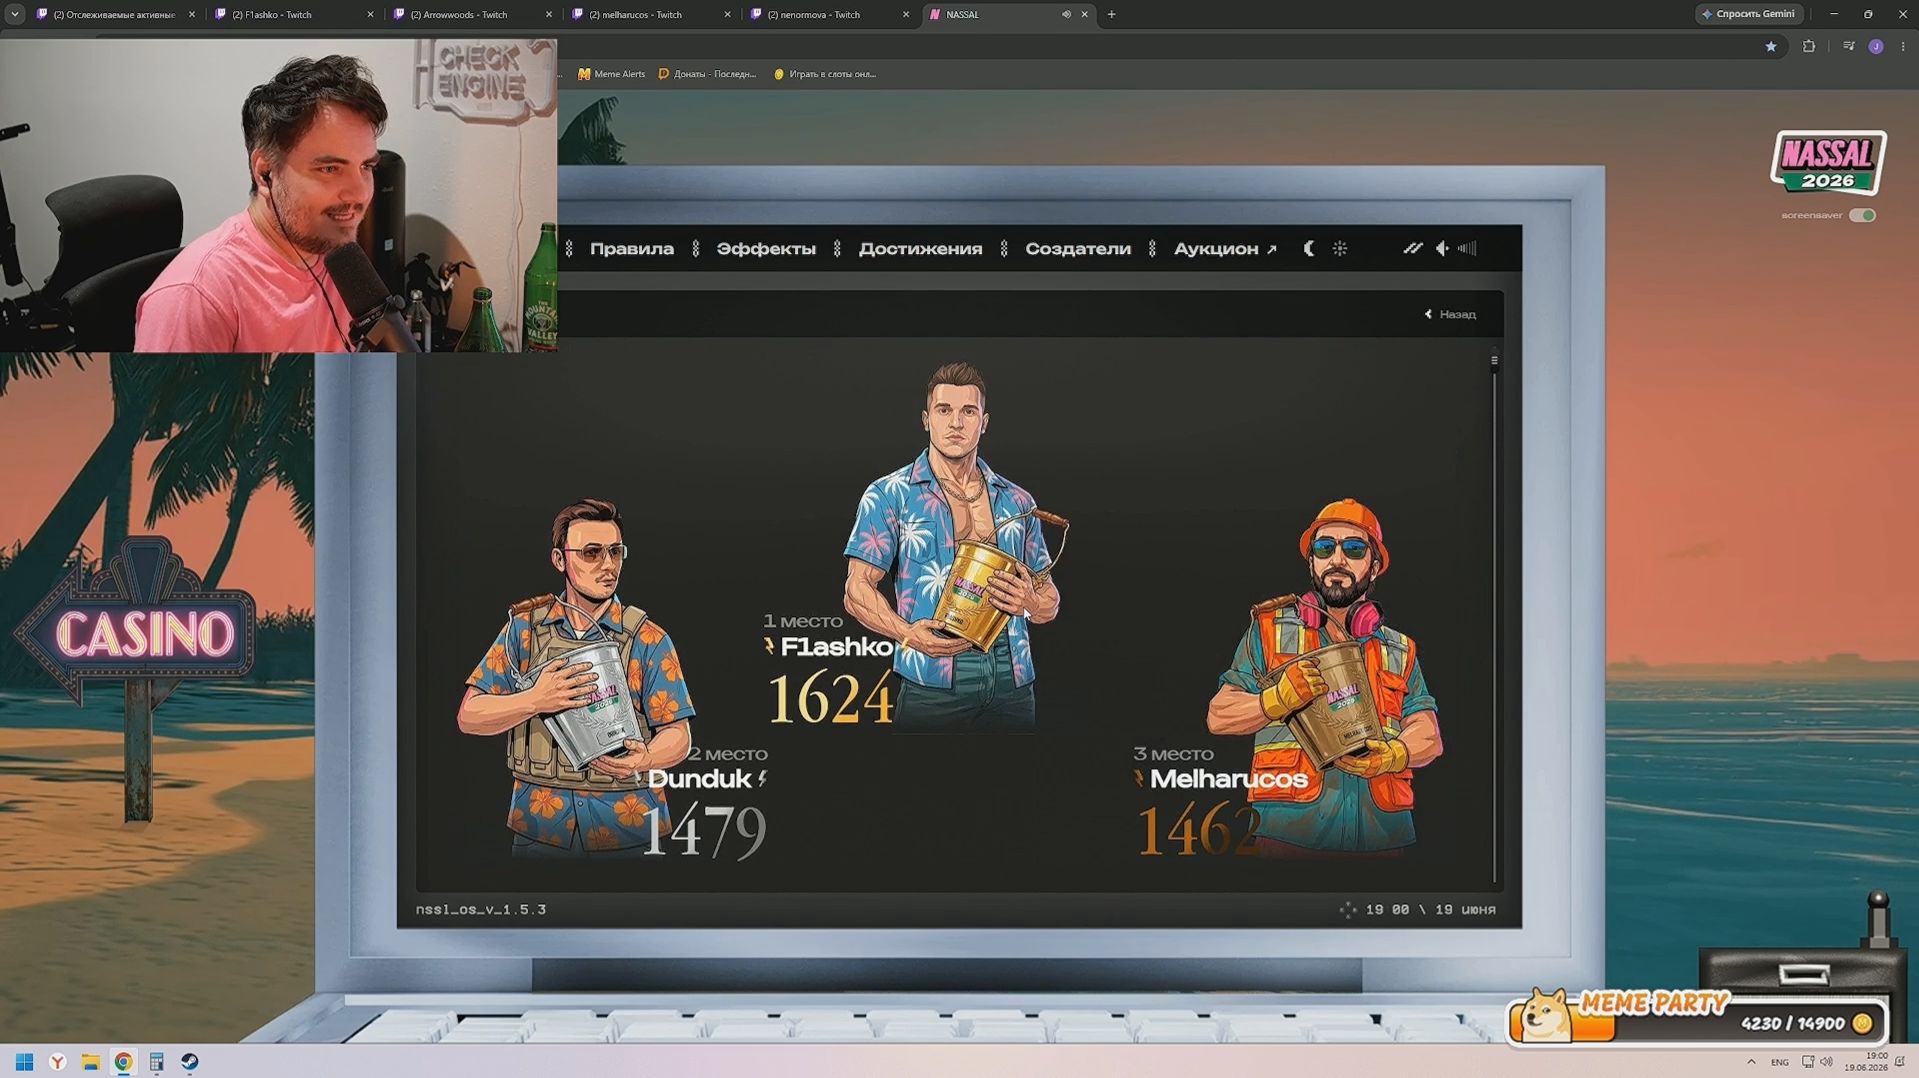Screen dimensions: 1919x1078
Task: Open the Calculator taskbar icon
Action: [156, 1062]
